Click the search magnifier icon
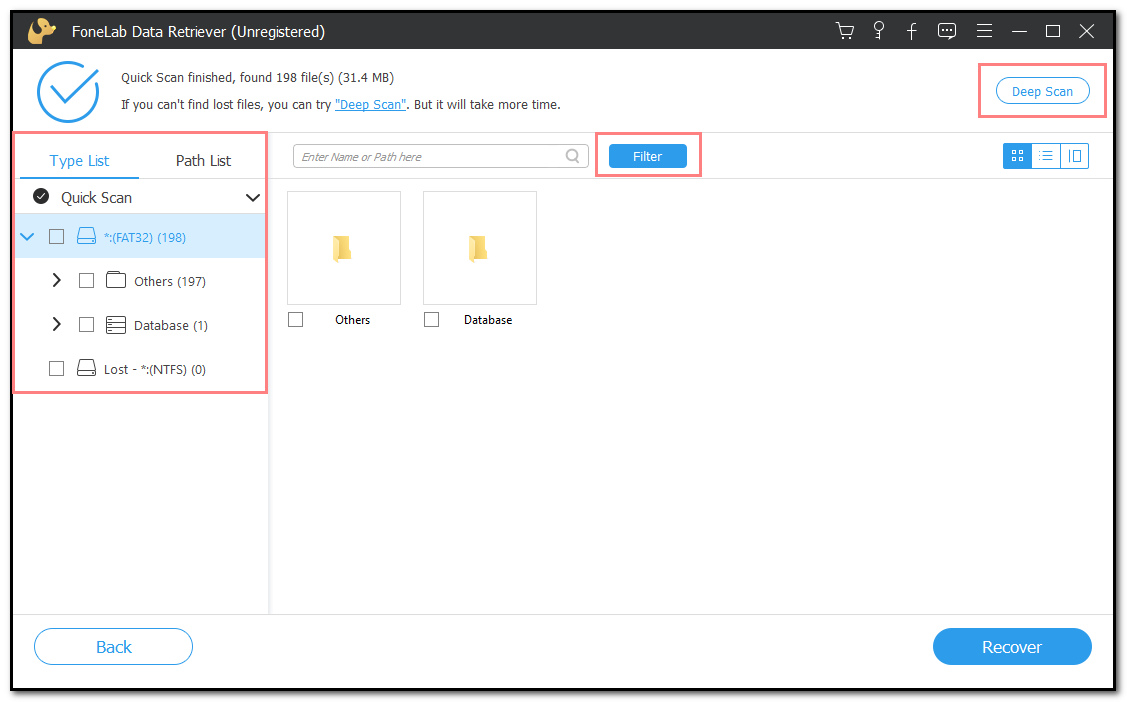This screenshot has width=1127, height=702. [572, 156]
